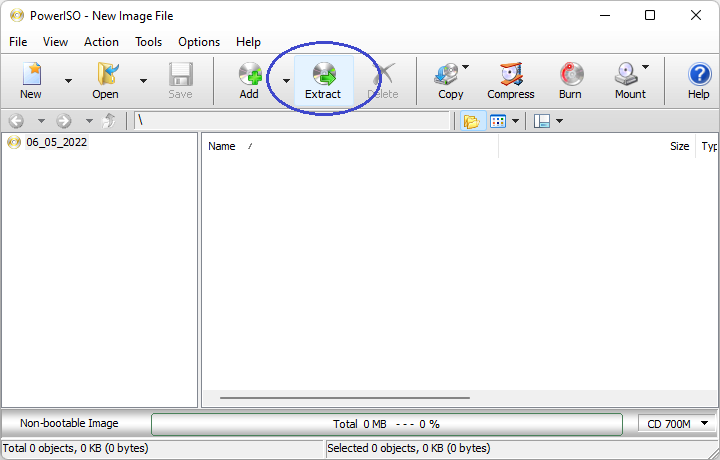Expand the Add button dropdown arrow
This screenshot has height=460, width=720.
pyautogui.click(x=286, y=81)
